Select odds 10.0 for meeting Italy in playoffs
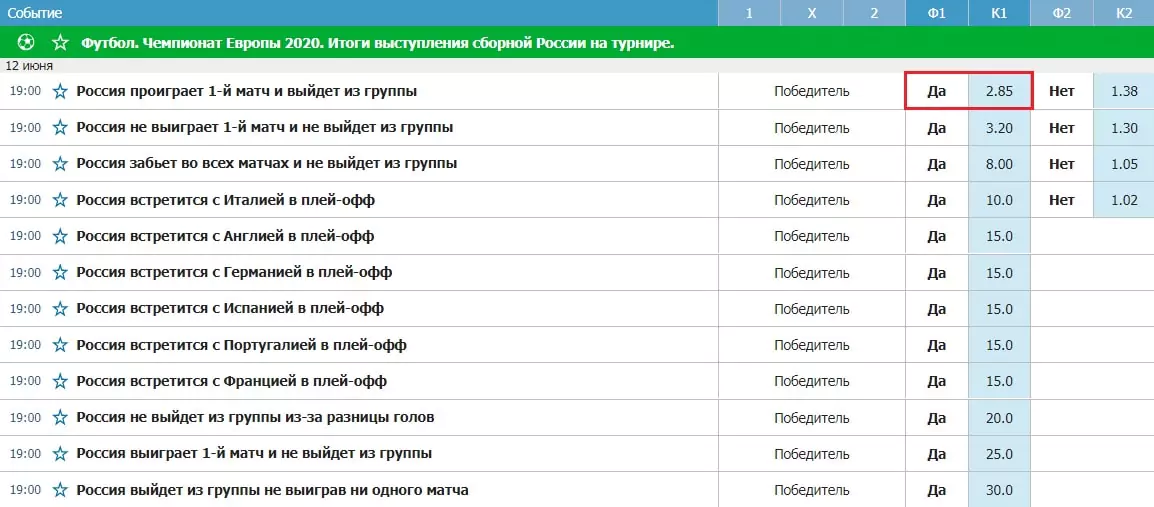1154x507 pixels. pos(999,200)
